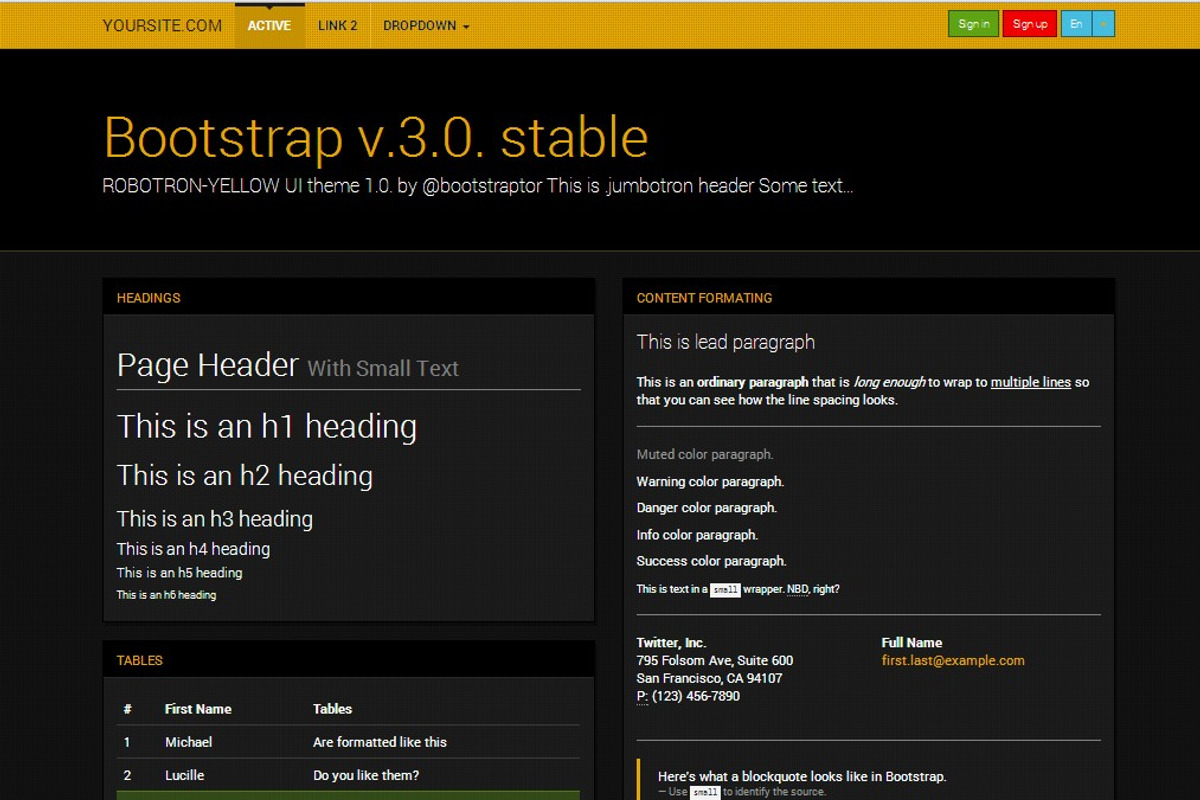Click the green Sign in button

(x=973, y=22)
